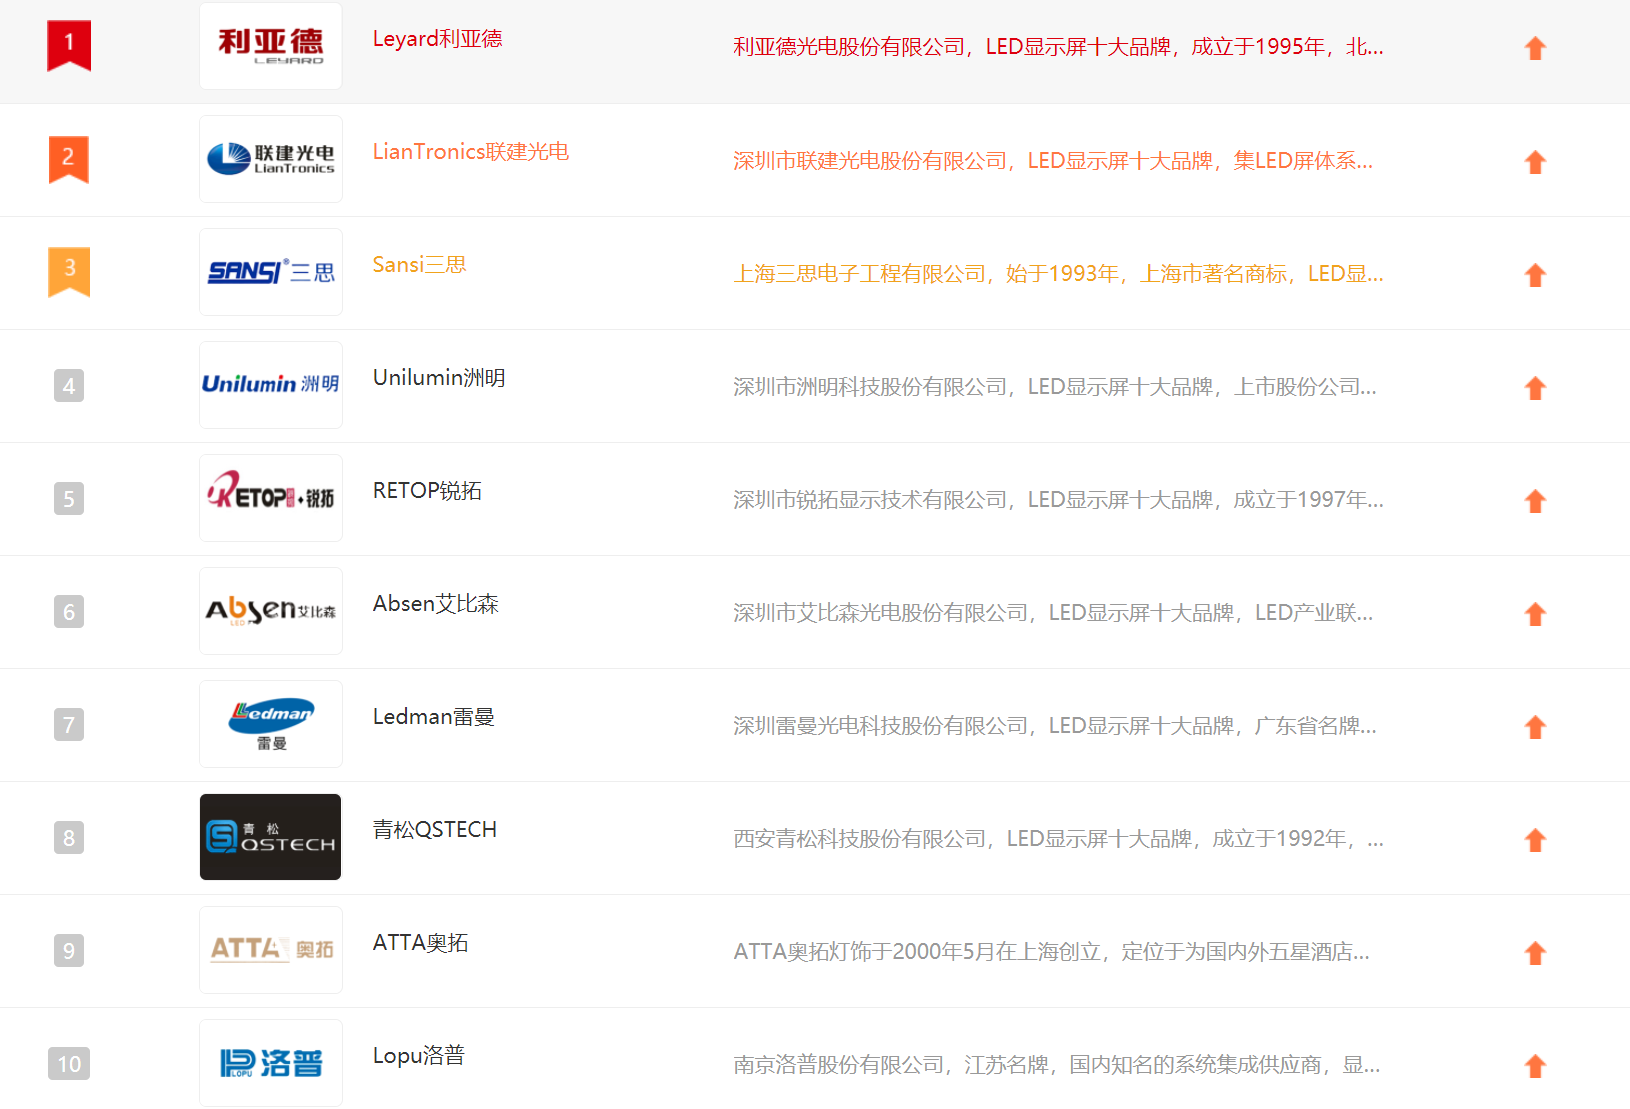Click the up arrow in Ledman雷曼 row
The width and height of the screenshot is (1630, 1109).
pyautogui.click(x=1535, y=727)
